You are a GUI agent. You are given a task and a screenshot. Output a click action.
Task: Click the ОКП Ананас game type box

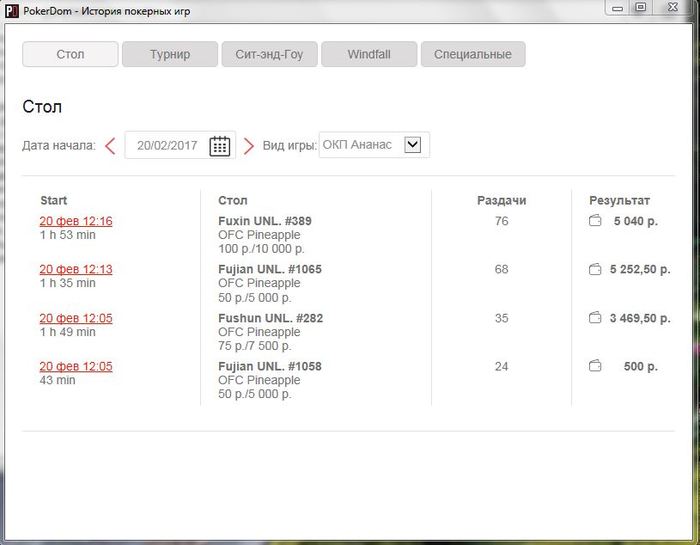[374, 145]
